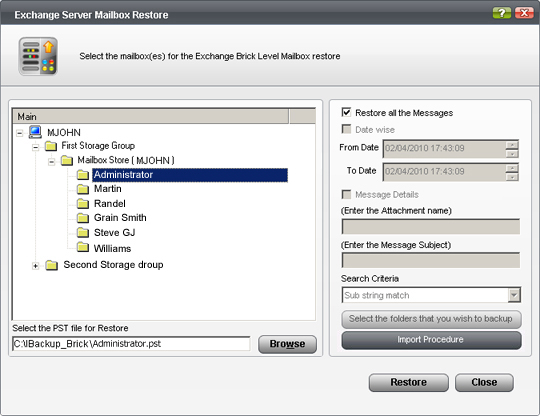This screenshot has height=416, width=540.
Task: Select the MJOHN server node label
Action: click(x=64, y=133)
